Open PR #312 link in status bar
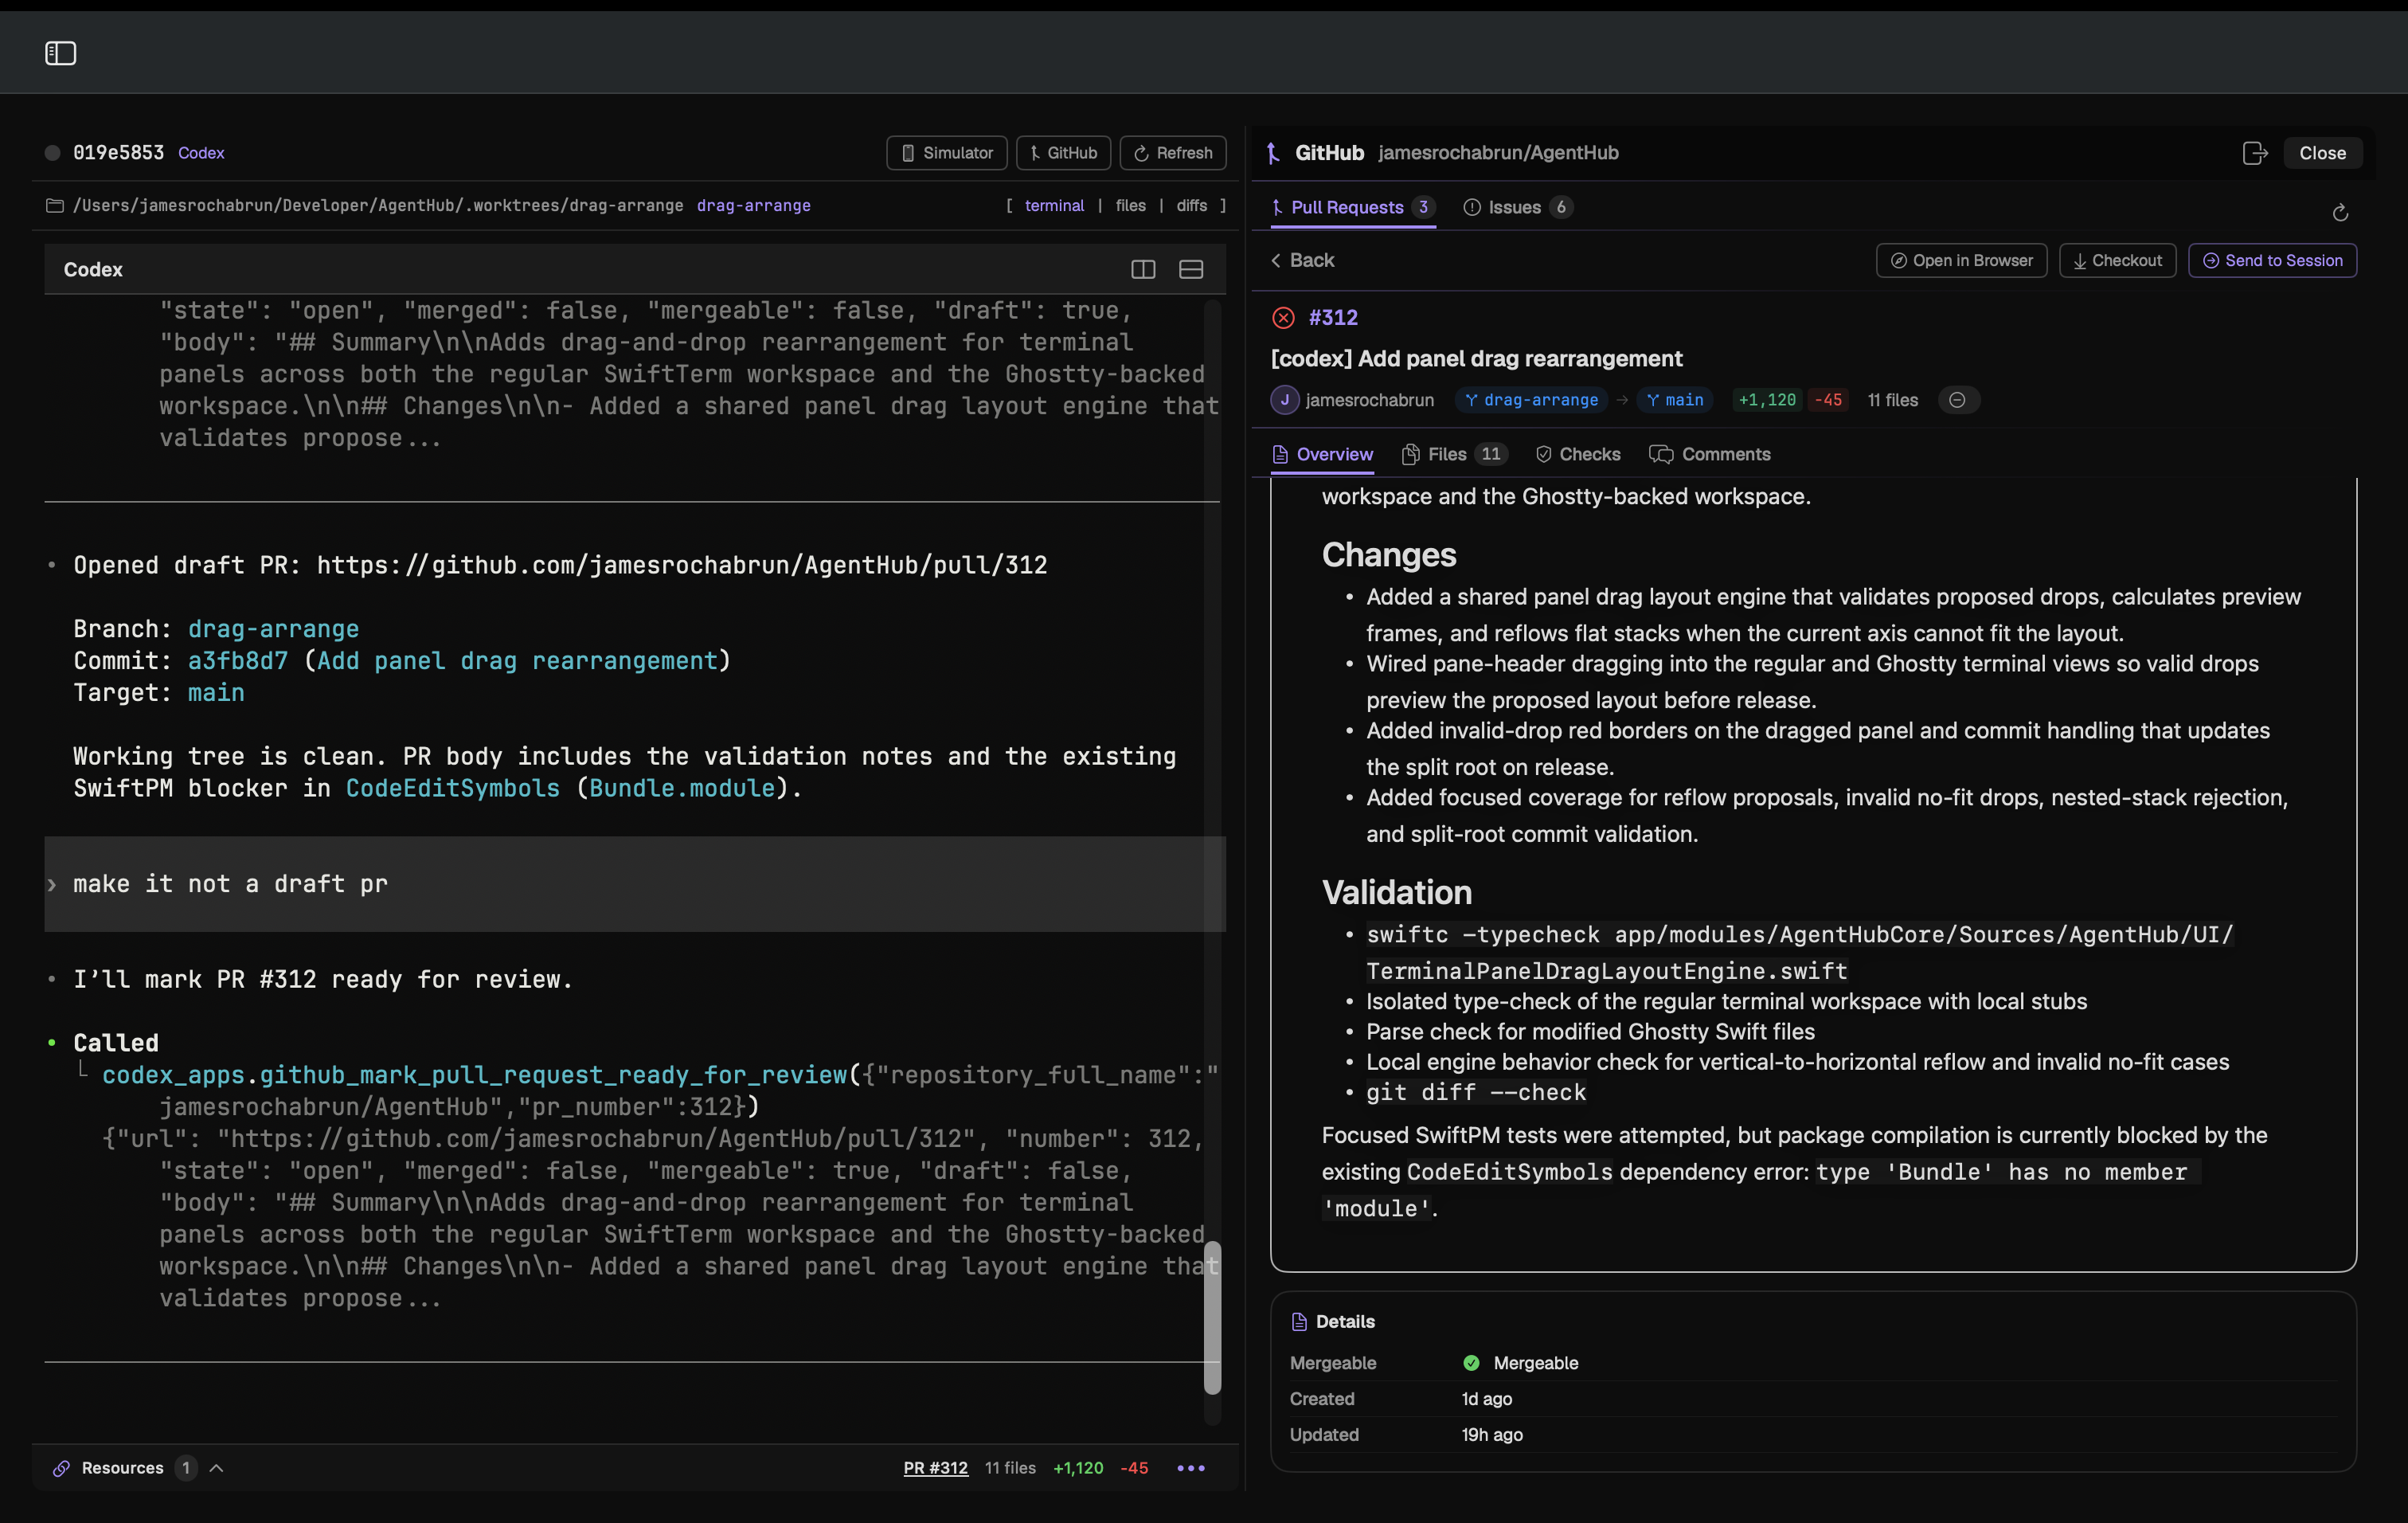The width and height of the screenshot is (2408, 1523). (x=935, y=1468)
